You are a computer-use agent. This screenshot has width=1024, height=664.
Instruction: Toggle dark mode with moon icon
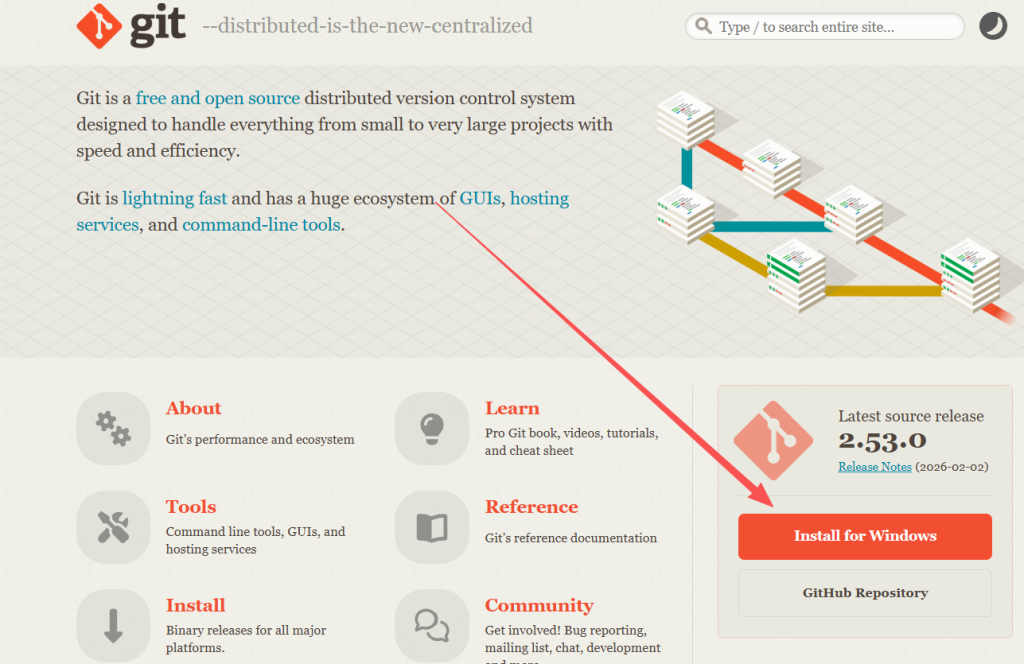coord(992,26)
